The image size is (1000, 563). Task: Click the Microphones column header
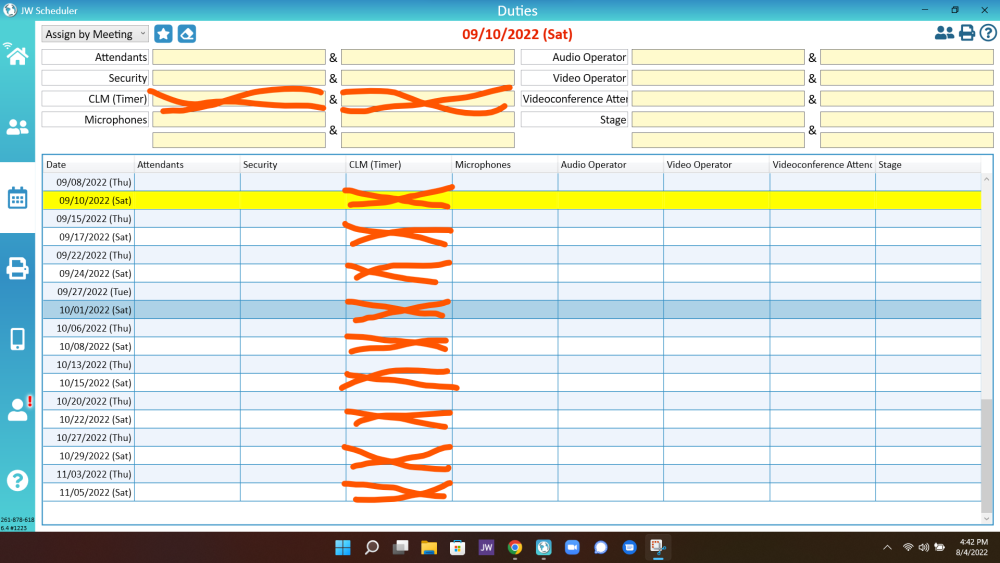point(505,165)
